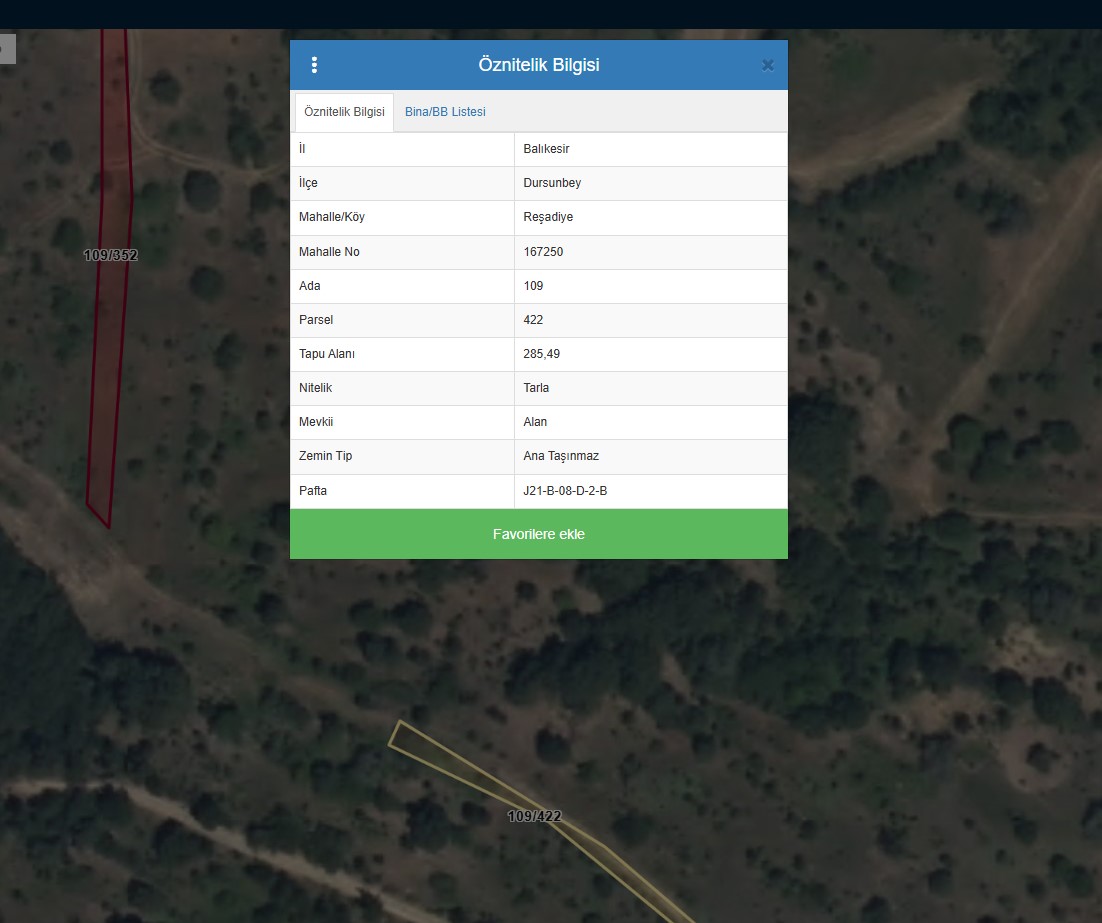The image size is (1102, 923).
Task: Click the Zemin Tip value Ana Taşınmaz
Action: (x=561, y=456)
